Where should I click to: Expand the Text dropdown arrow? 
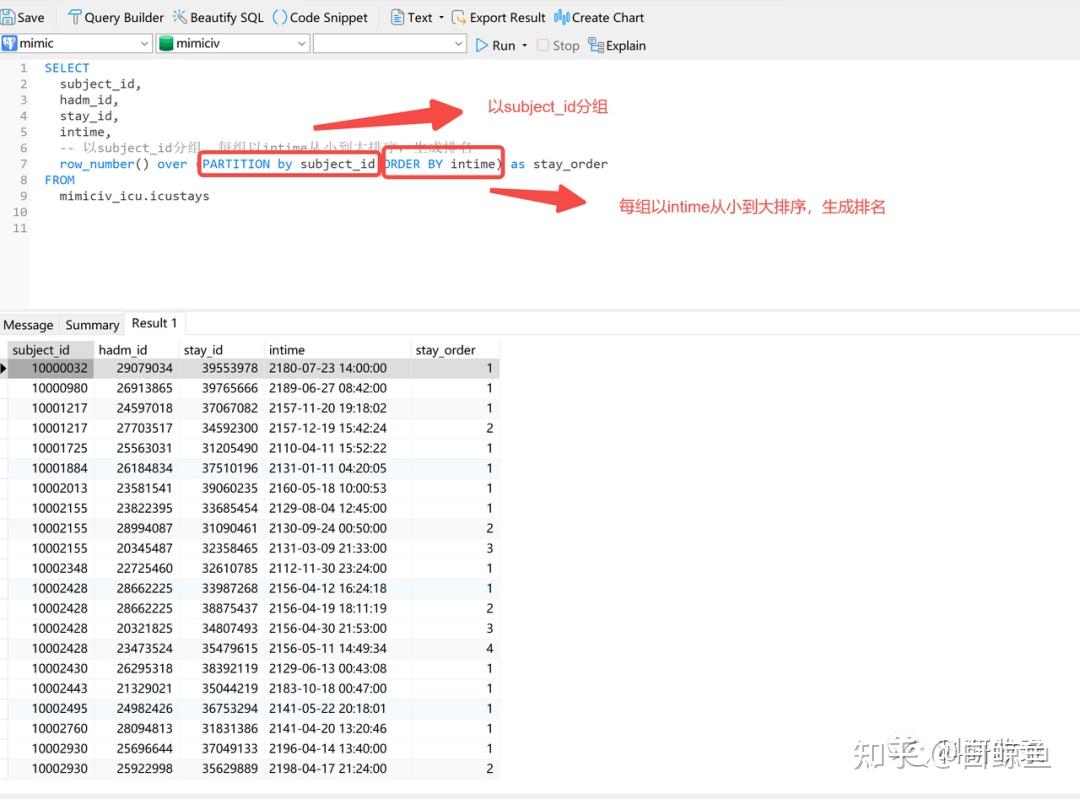pos(442,17)
